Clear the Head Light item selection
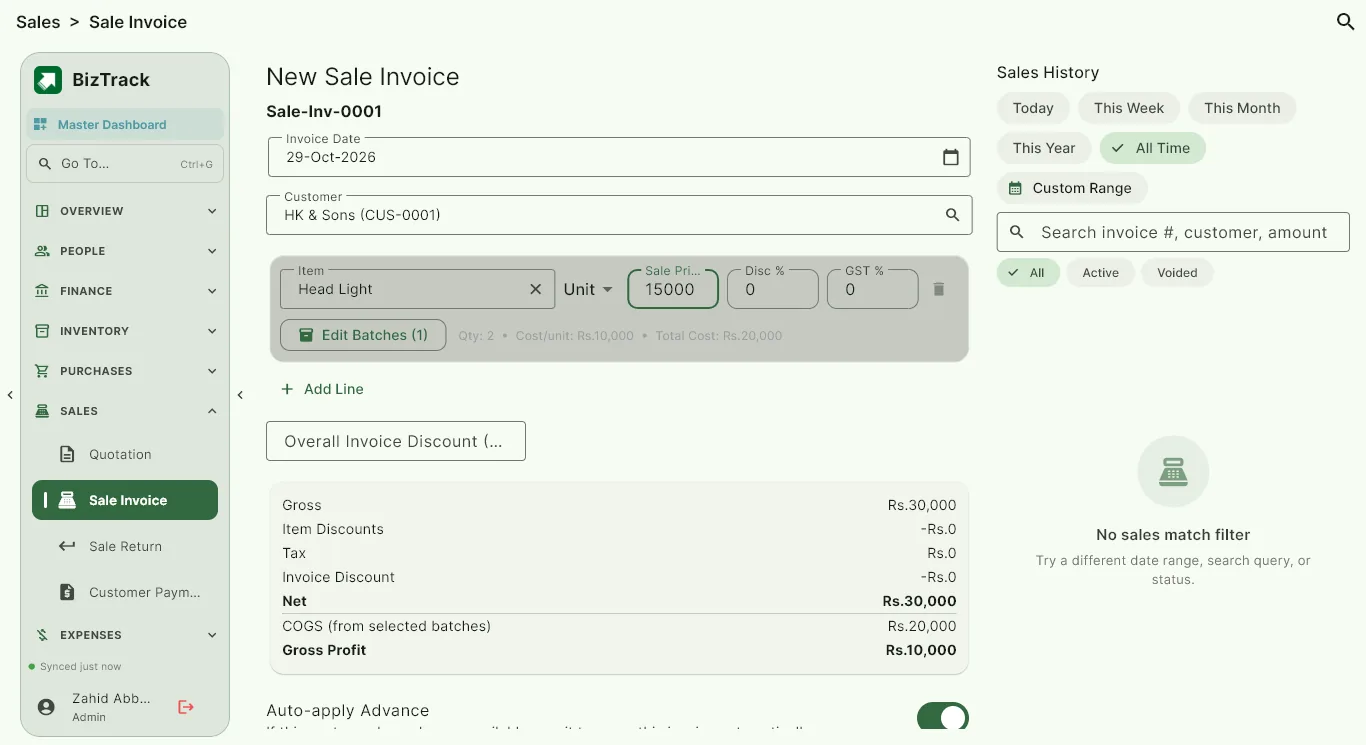1366x745 pixels. click(535, 289)
